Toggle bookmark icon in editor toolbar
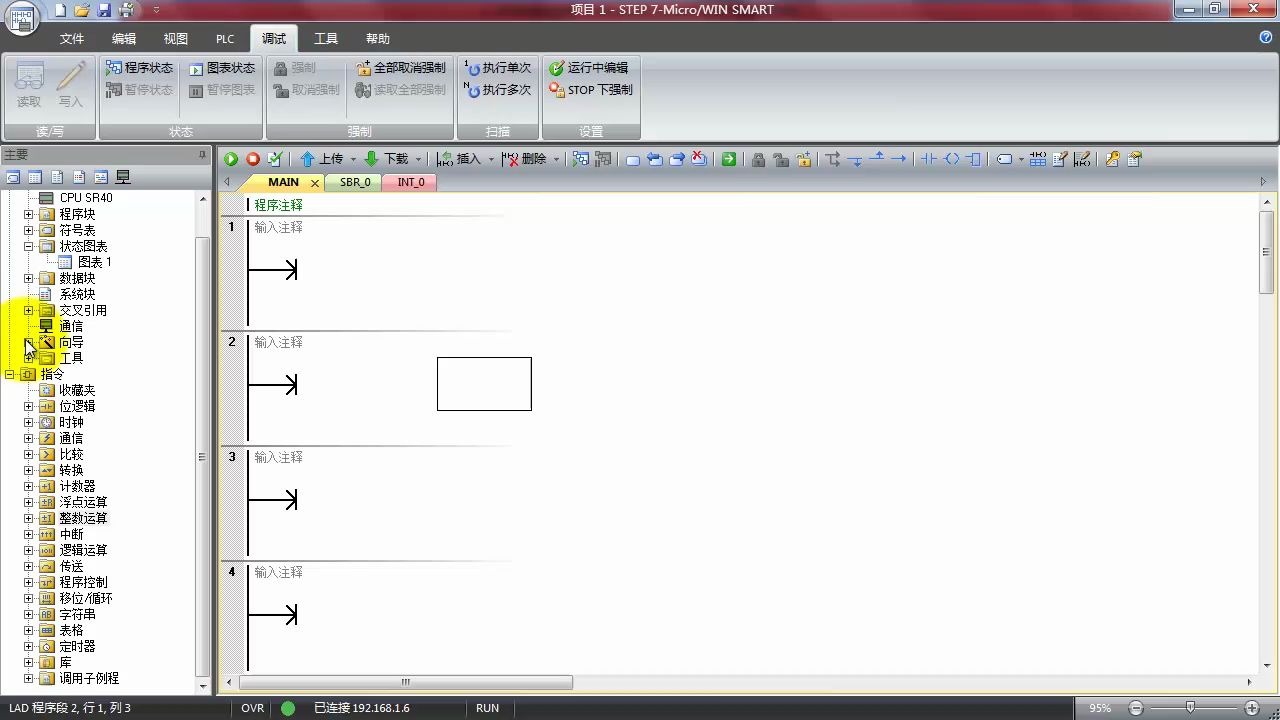The image size is (1280, 720). (x=633, y=159)
